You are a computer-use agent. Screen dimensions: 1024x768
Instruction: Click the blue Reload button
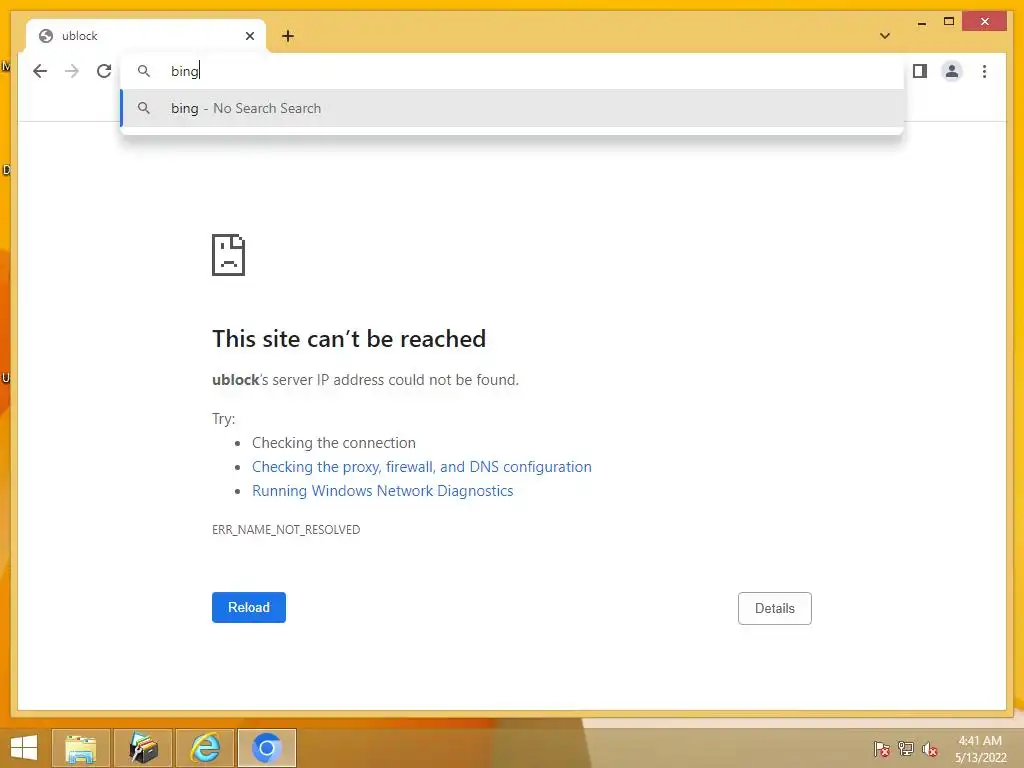pos(249,607)
